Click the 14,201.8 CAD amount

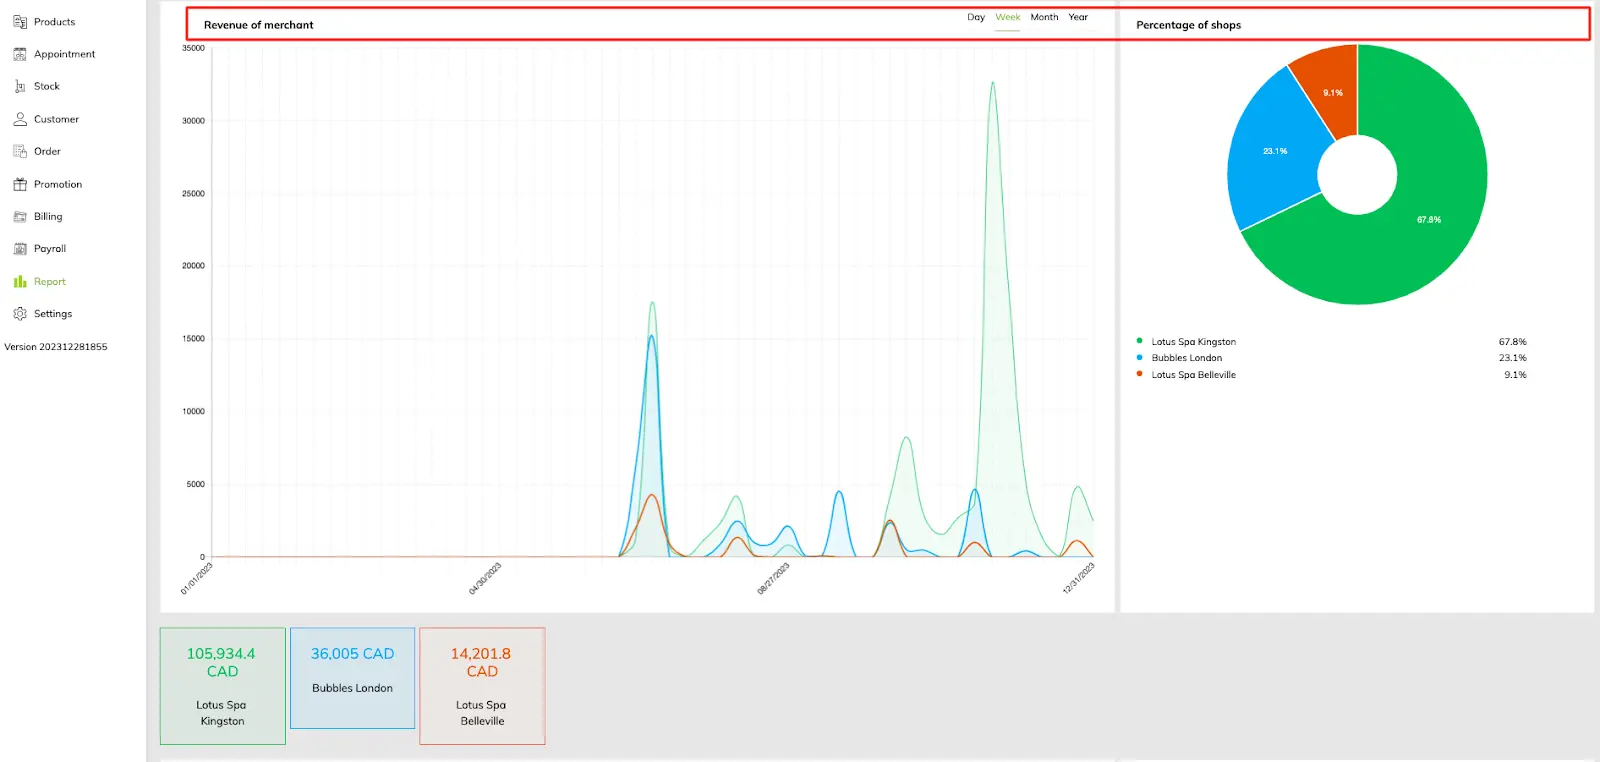click(x=481, y=662)
